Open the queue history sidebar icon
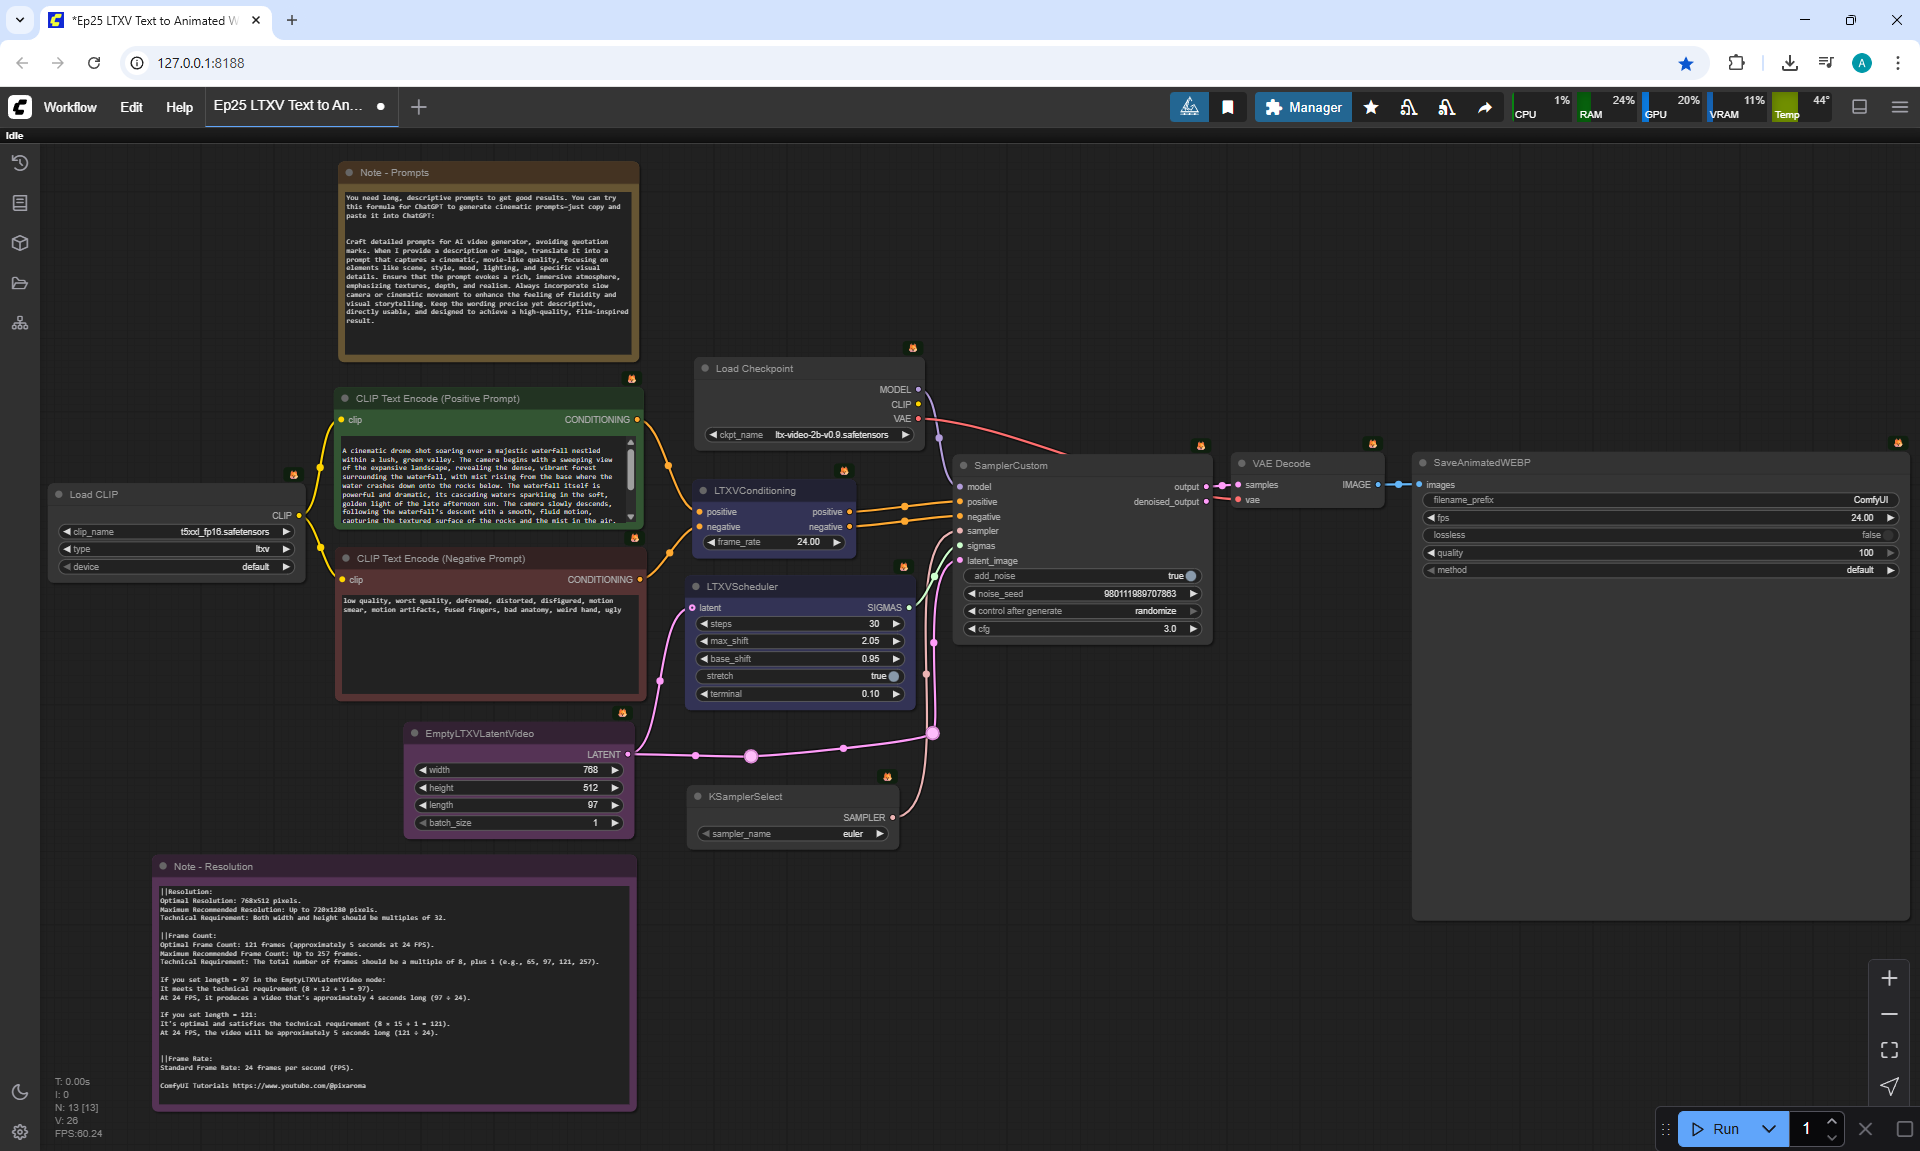Screen dimensions: 1920x1151 (x=20, y=163)
